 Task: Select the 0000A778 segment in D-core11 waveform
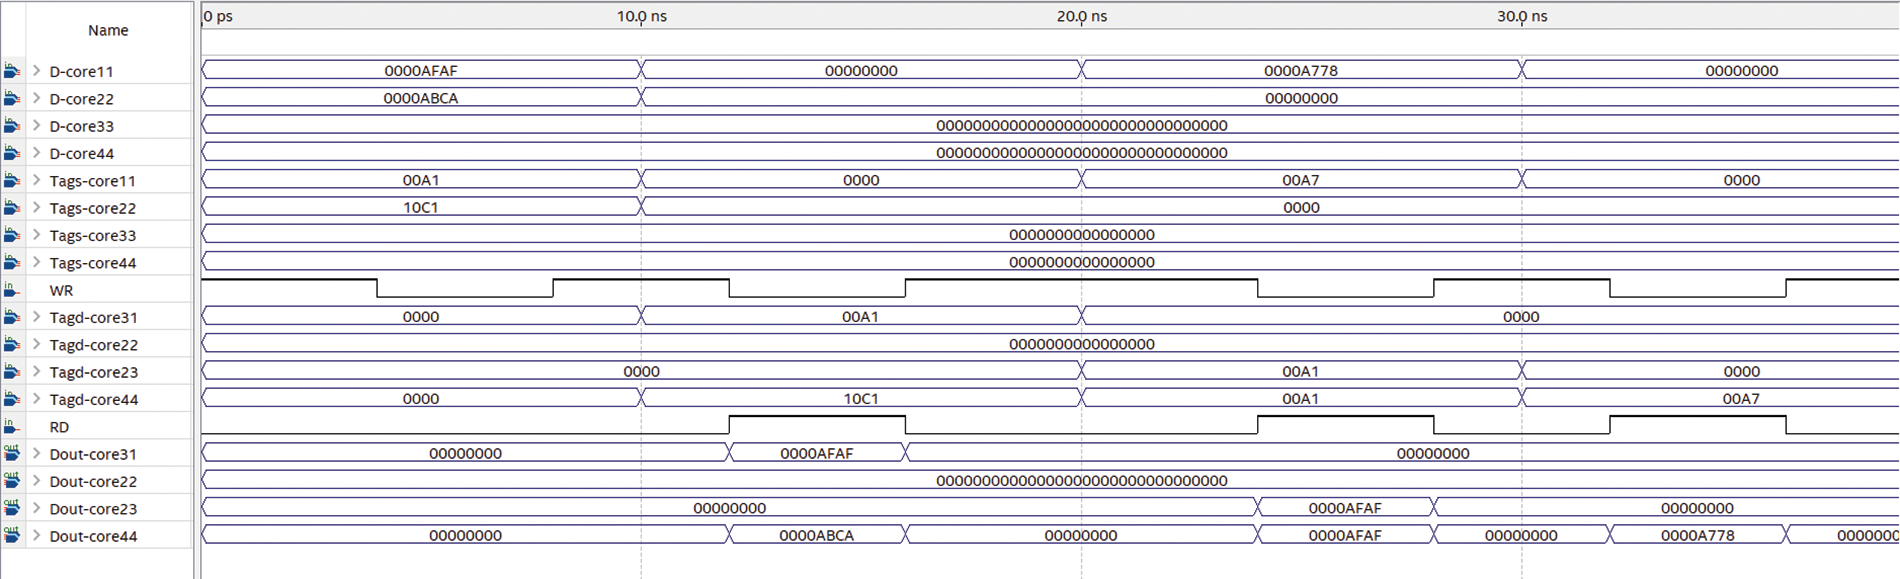pyautogui.click(x=1300, y=71)
